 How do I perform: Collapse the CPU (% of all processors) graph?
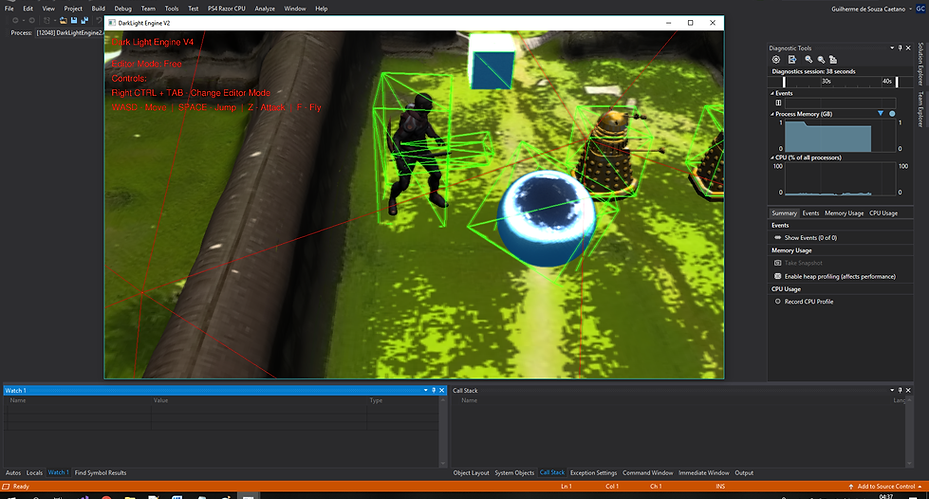772,158
